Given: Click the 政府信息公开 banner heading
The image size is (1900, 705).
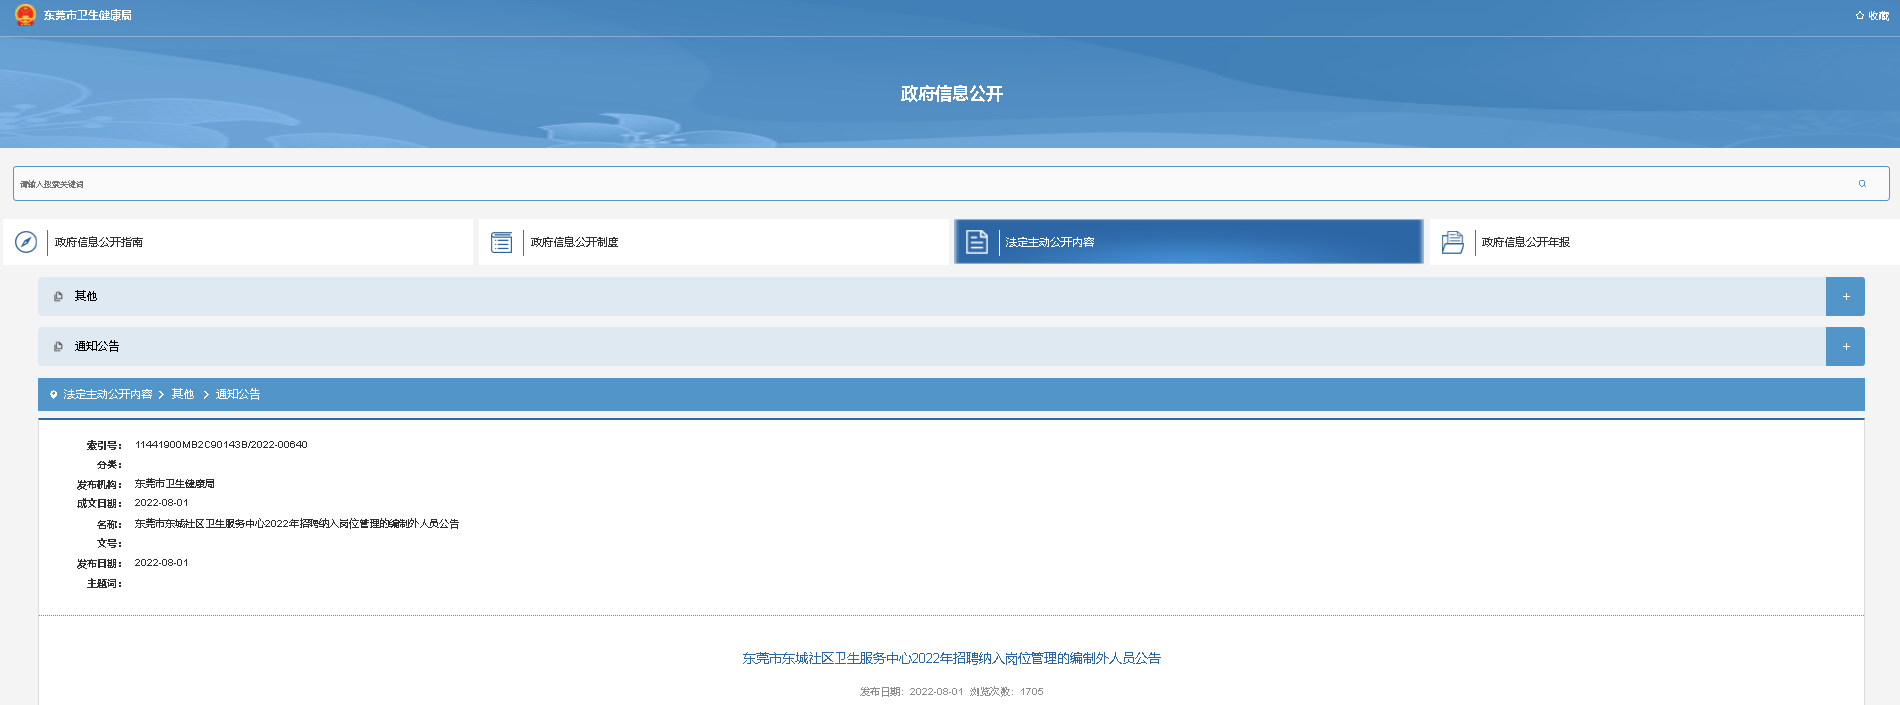Looking at the screenshot, I should (951, 94).
